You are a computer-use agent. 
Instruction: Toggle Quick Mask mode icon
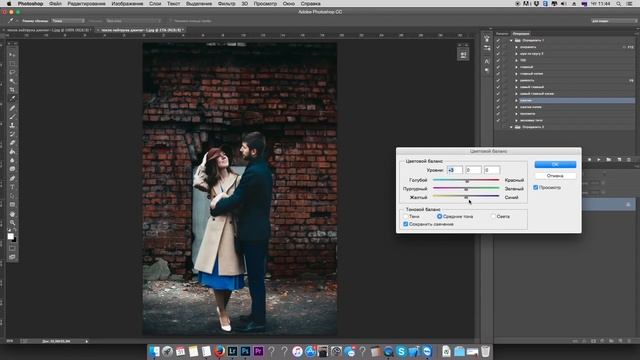(x=12, y=248)
